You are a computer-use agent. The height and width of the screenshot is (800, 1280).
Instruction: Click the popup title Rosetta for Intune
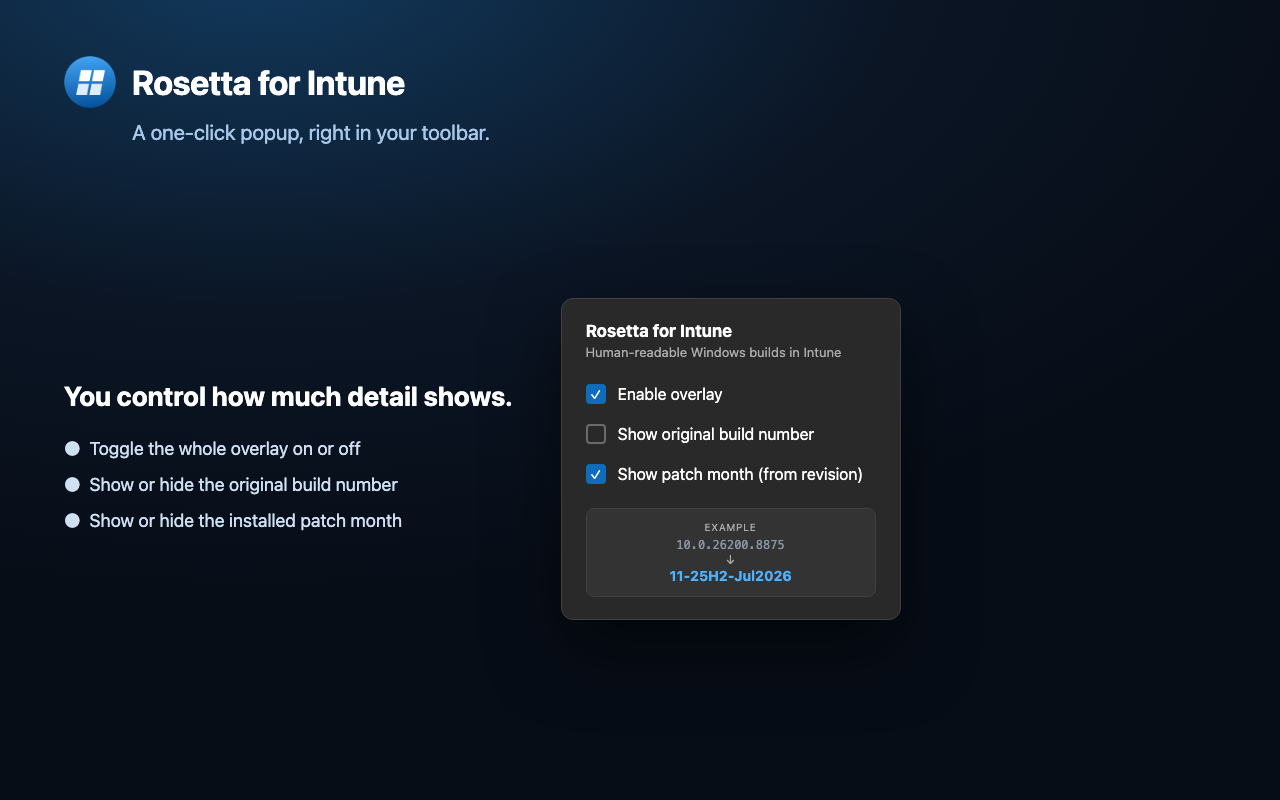[659, 331]
